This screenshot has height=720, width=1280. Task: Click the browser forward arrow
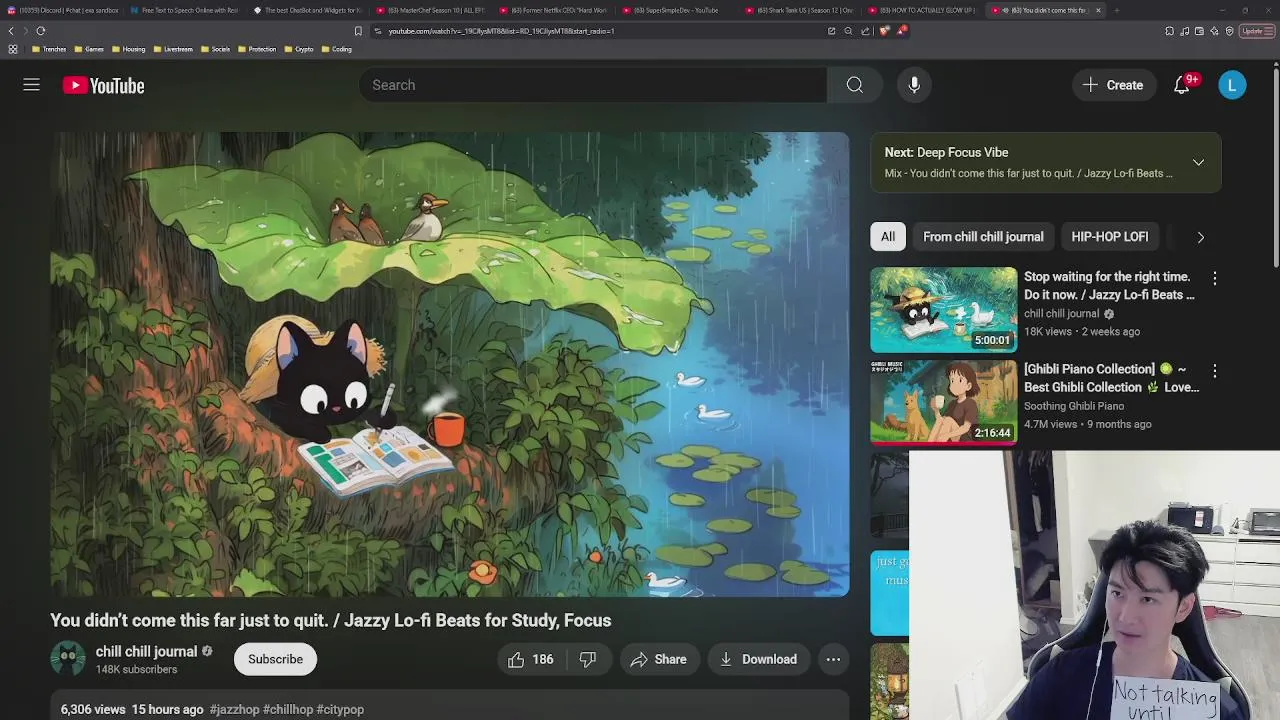[x=26, y=31]
